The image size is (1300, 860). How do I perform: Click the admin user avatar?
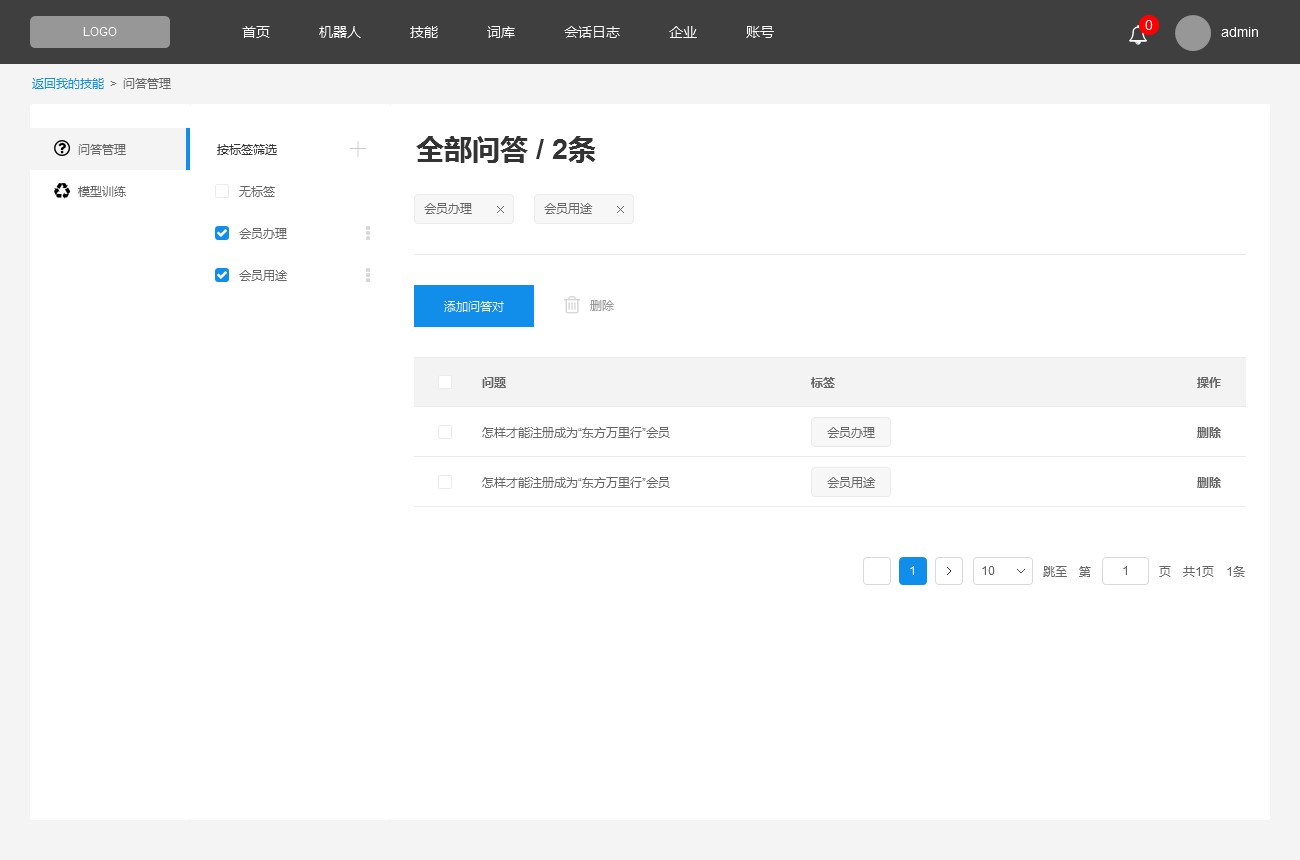pyautogui.click(x=1193, y=33)
